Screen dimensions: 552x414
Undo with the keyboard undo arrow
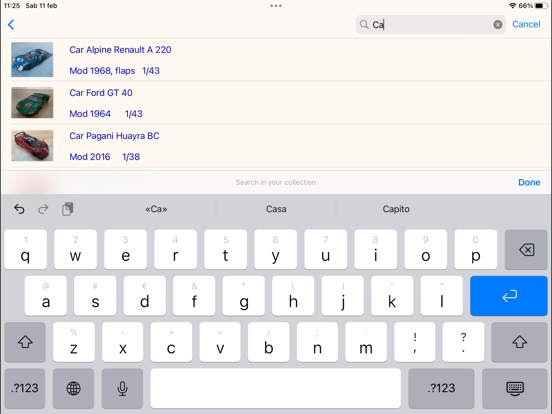pos(19,209)
